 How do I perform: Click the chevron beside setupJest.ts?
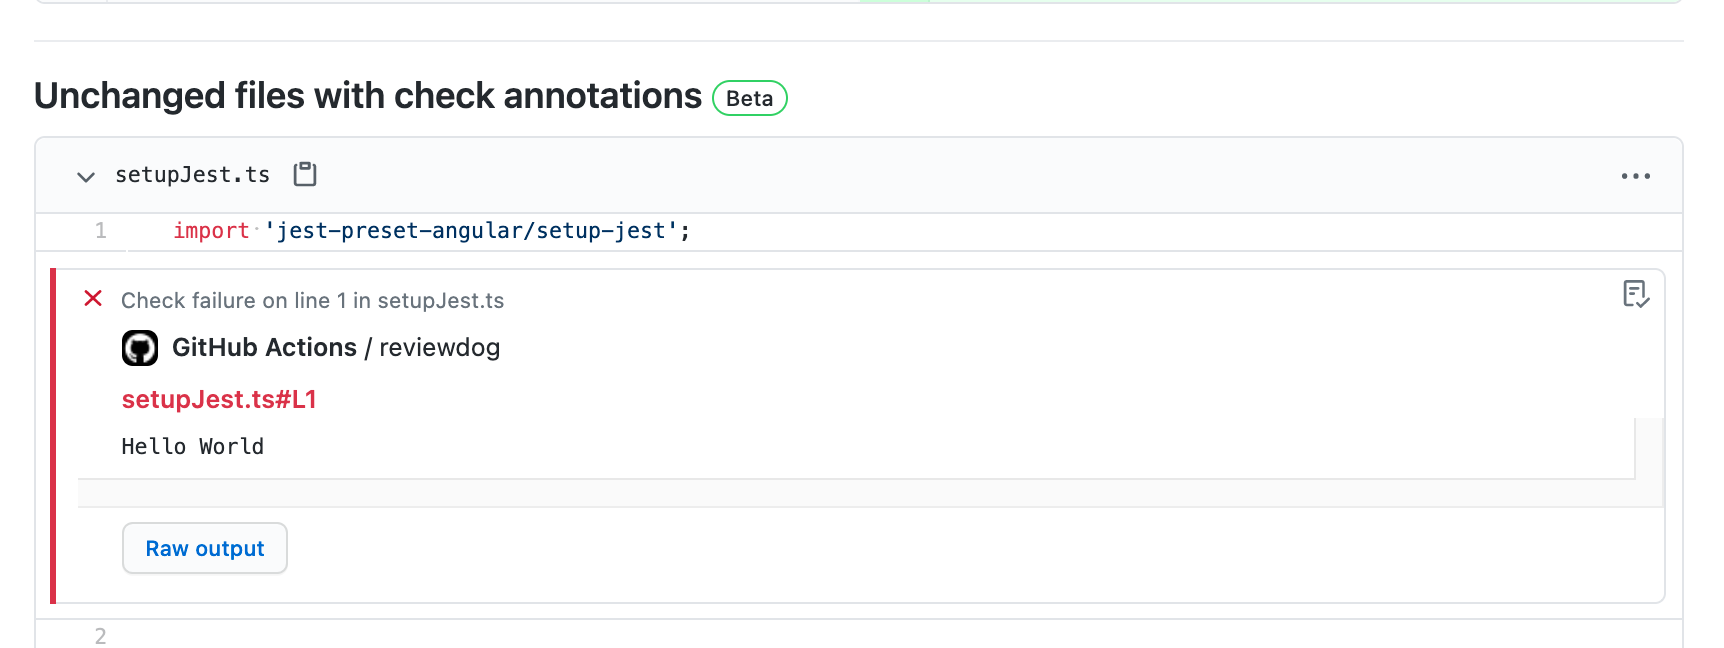tap(86, 175)
